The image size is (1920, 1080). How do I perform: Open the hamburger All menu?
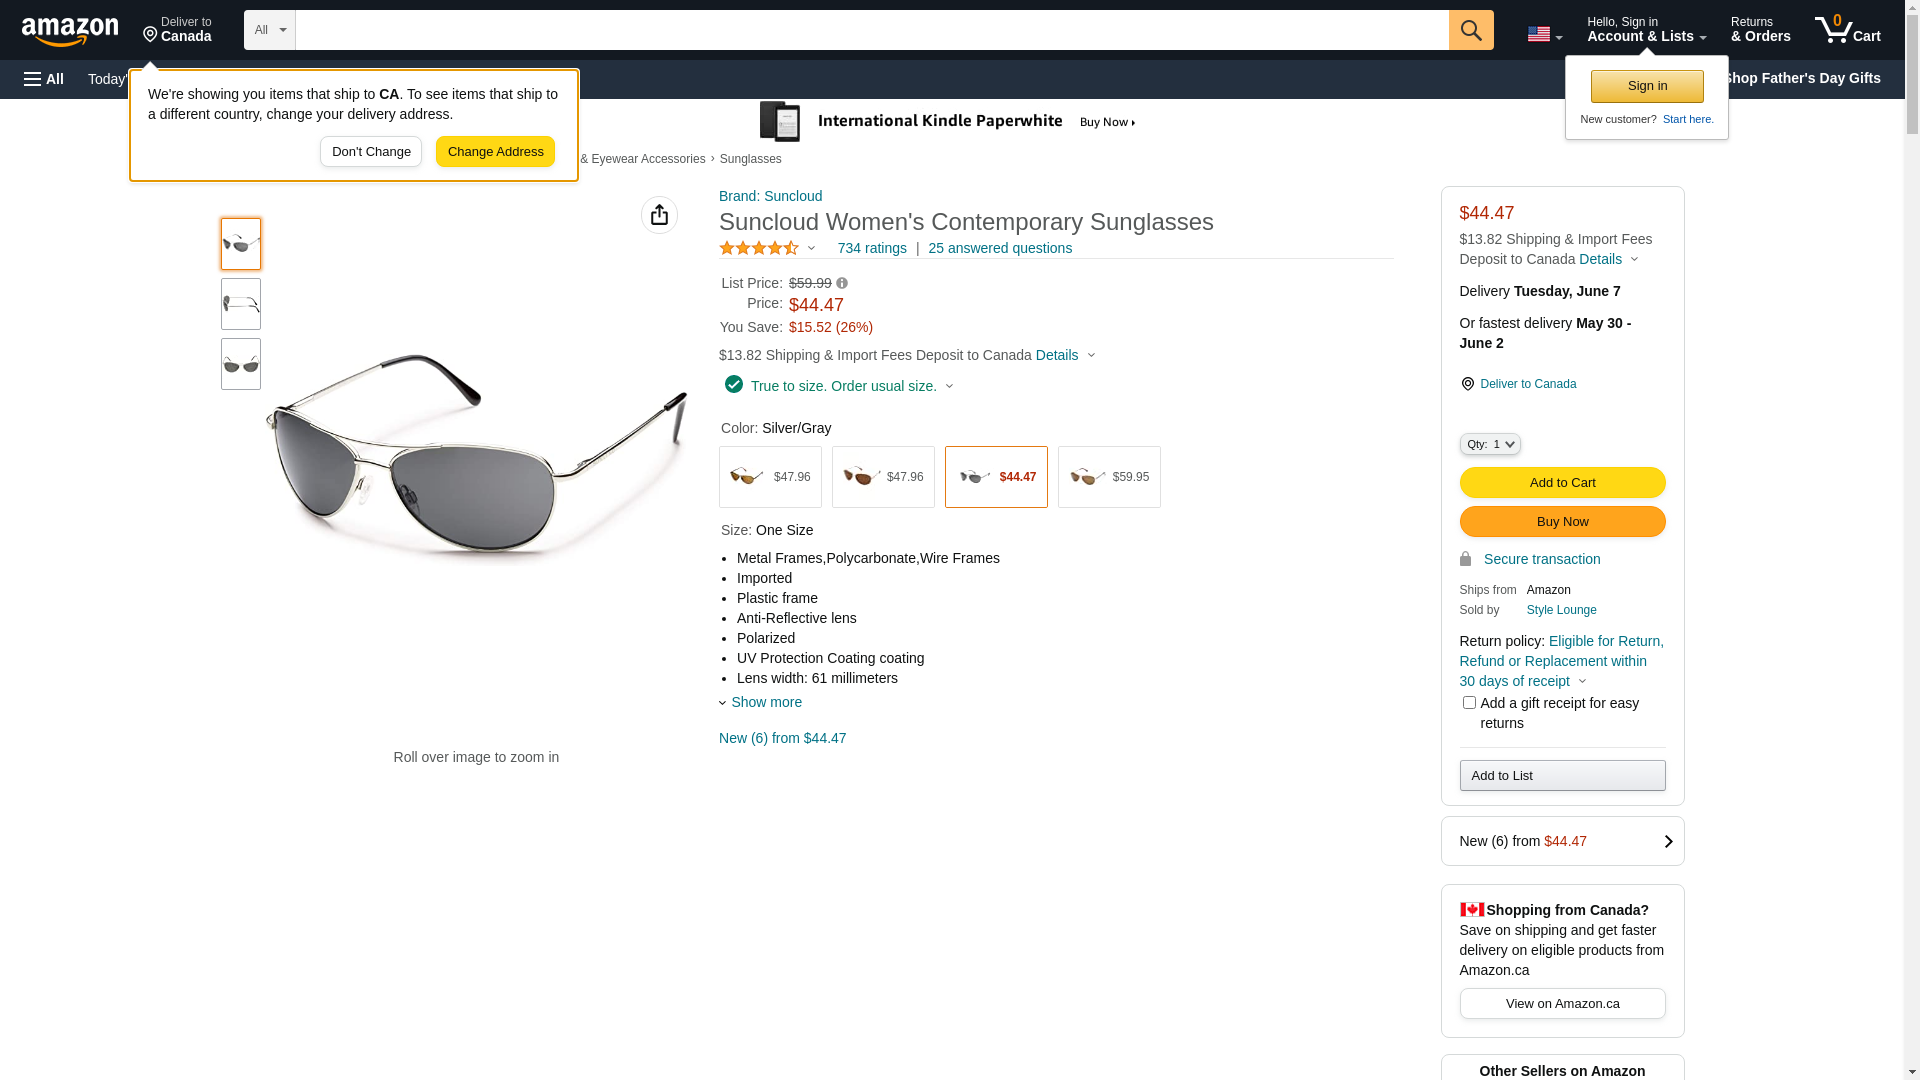44,79
